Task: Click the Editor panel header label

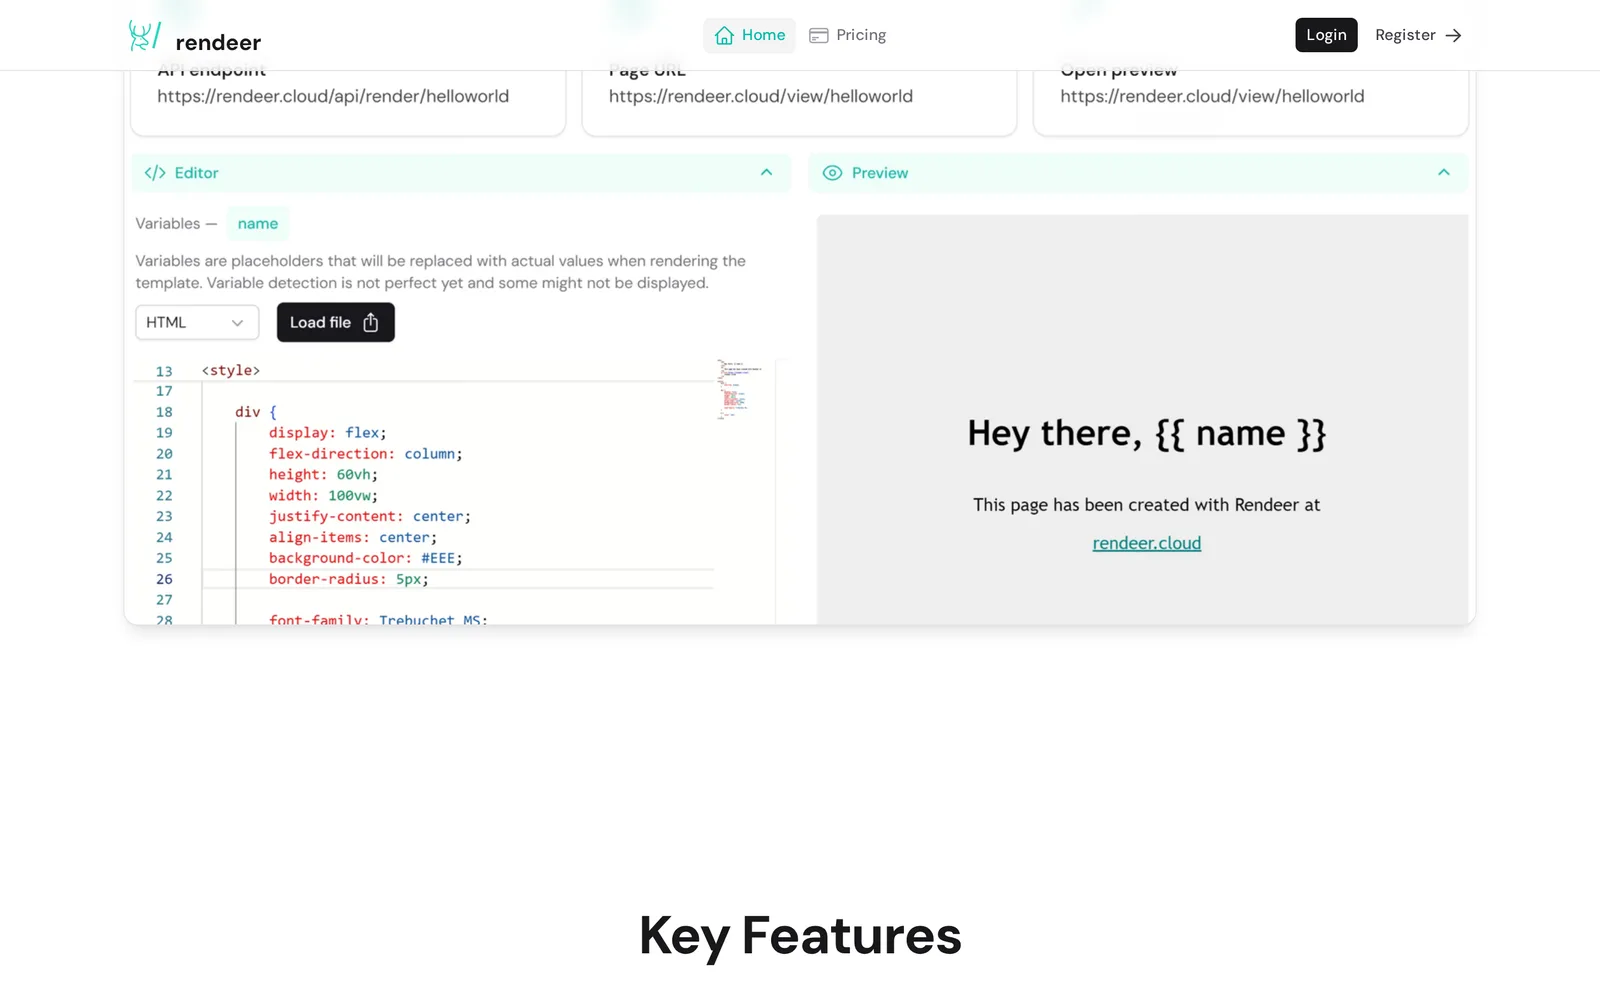Action: 196,173
